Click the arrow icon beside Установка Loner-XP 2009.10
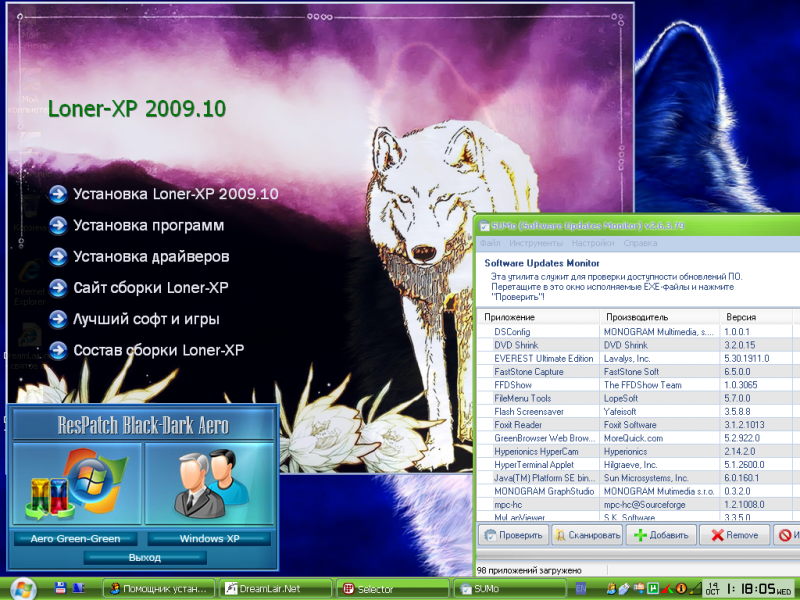 58,194
